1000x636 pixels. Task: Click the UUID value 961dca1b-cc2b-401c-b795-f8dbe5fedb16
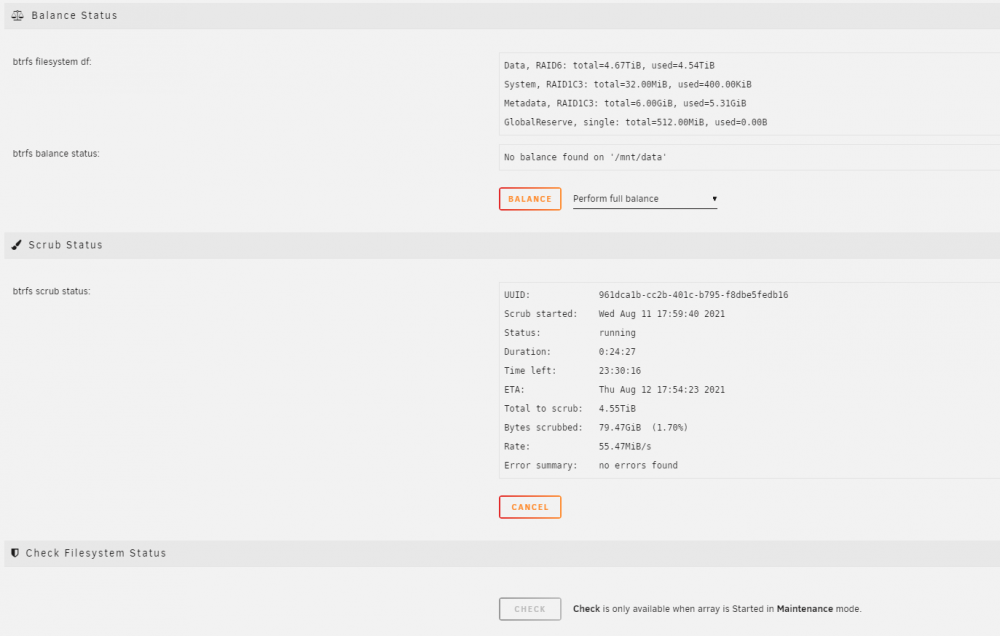[x=693, y=295]
